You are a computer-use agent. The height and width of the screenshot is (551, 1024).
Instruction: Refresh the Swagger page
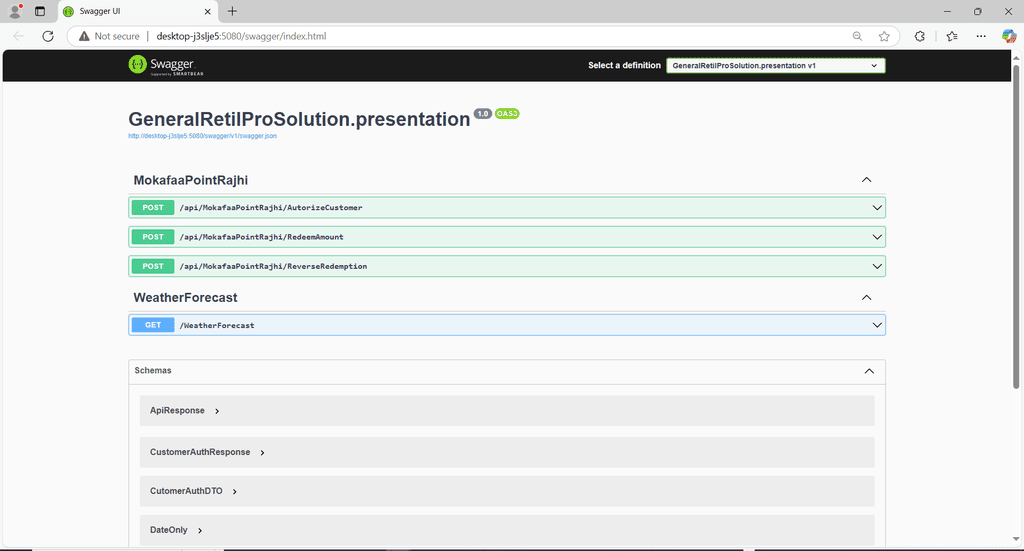(48, 36)
